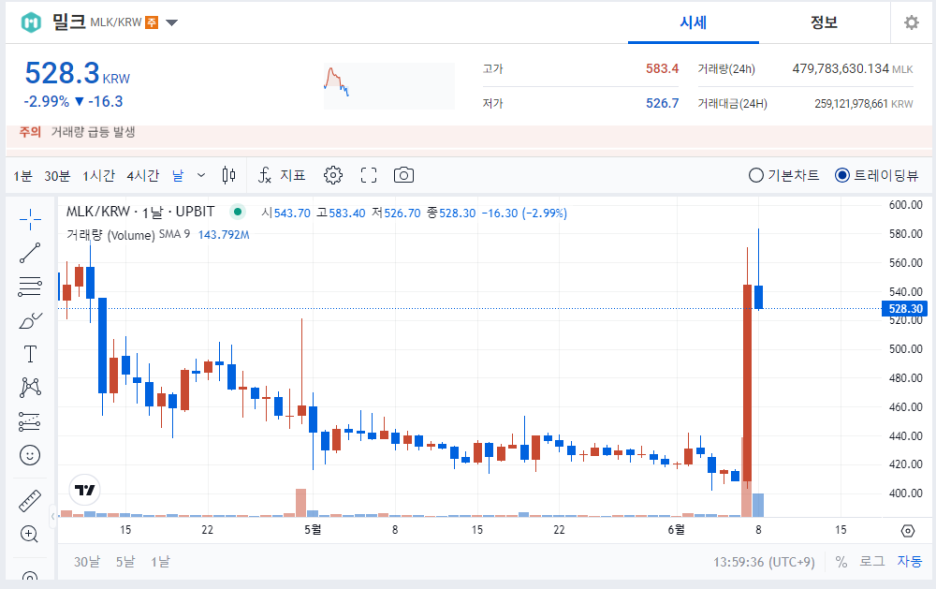Activate the zoom in tool
This screenshot has height=589, width=936.
[29, 534]
